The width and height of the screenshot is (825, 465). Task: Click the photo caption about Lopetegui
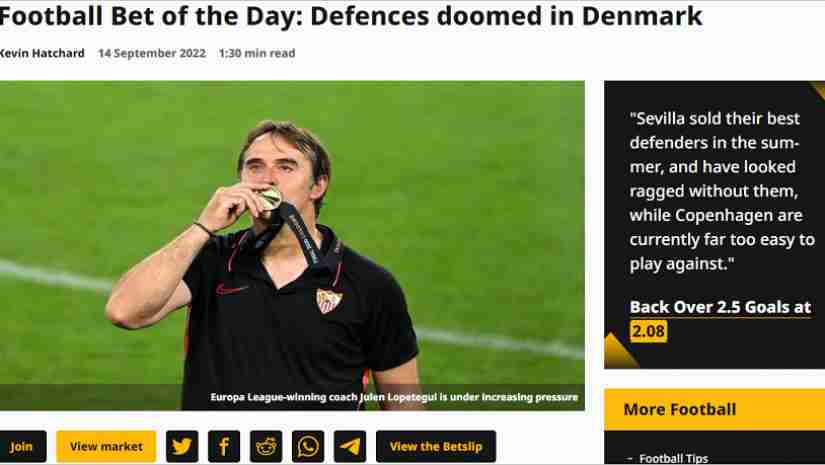(x=394, y=397)
